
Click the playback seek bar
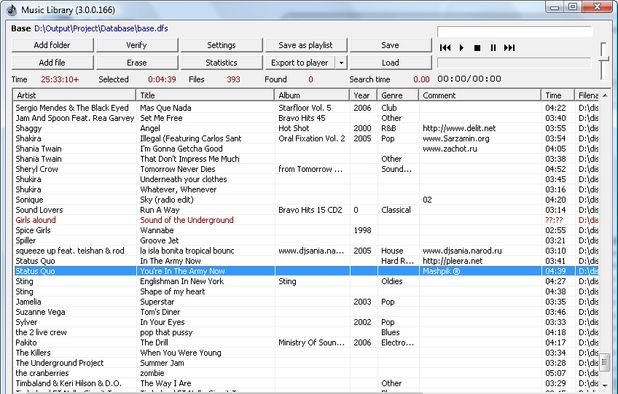coord(514,63)
